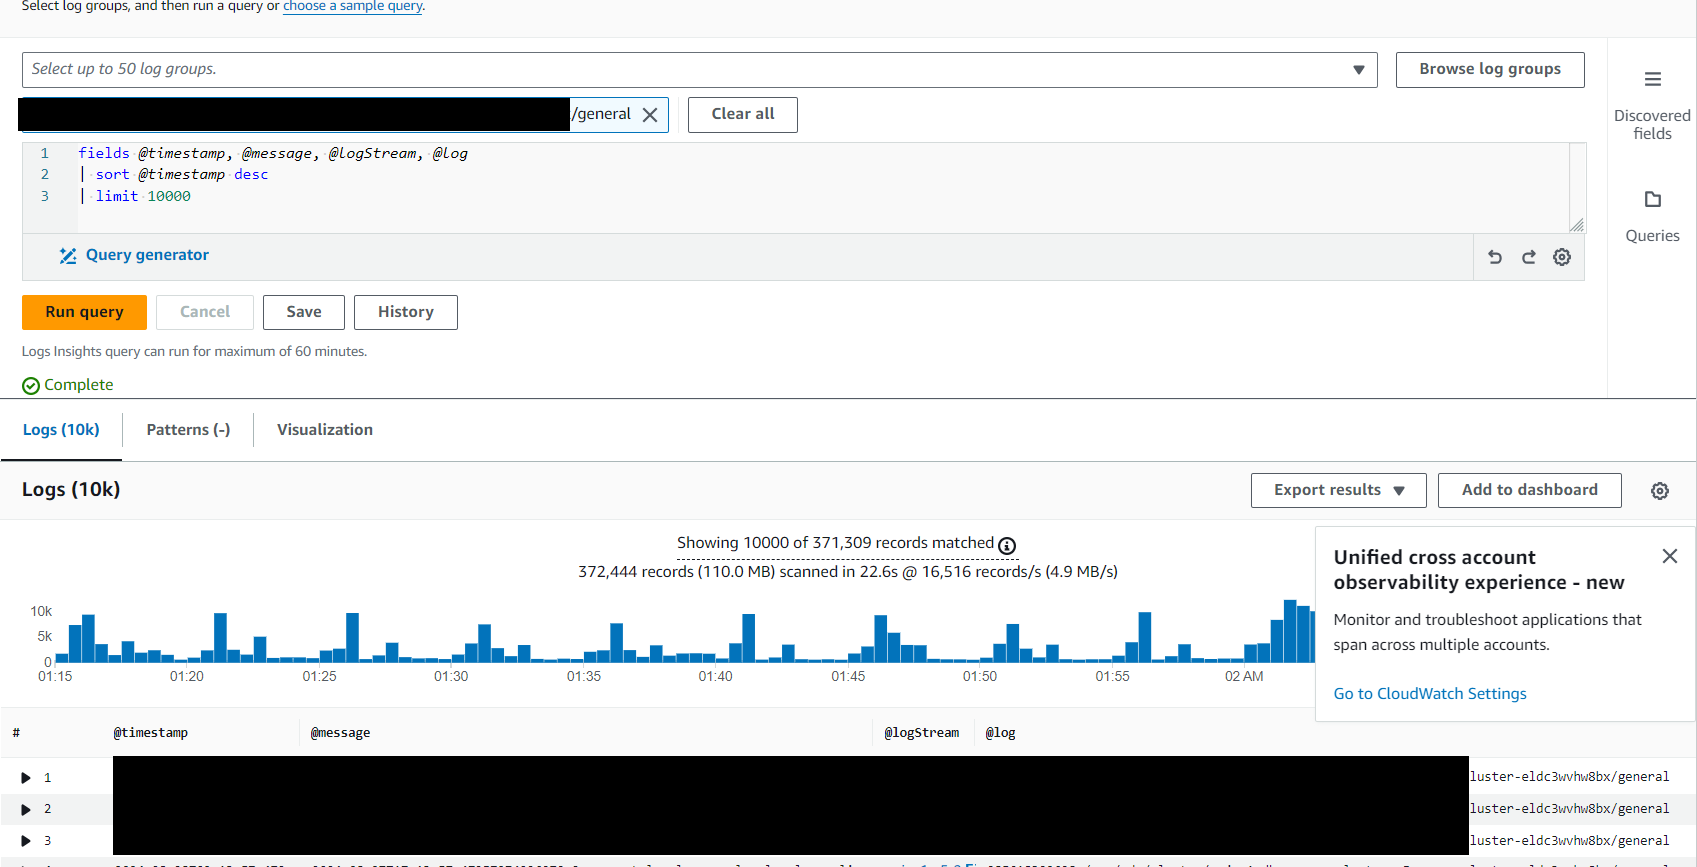The height and width of the screenshot is (867, 1697).
Task: Click the 02 AM histogram label
Action: click(x=1244, y=677)
